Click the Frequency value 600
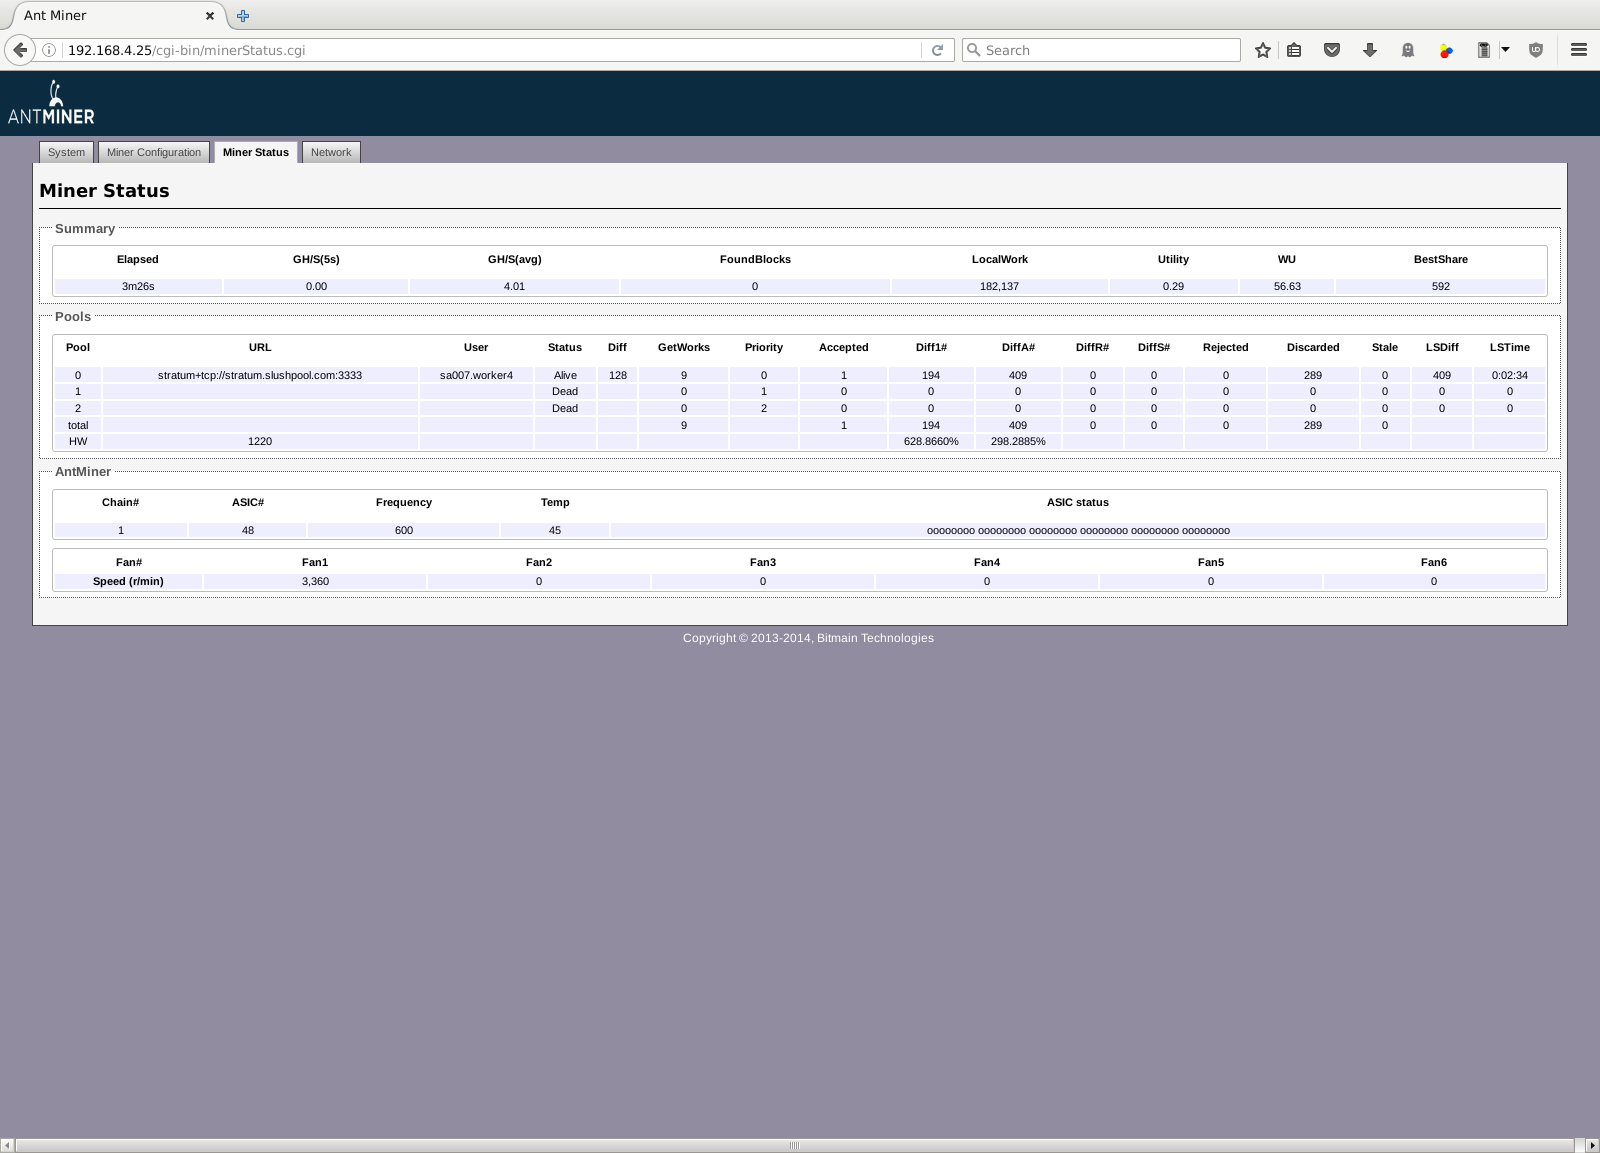Image resolution: width=1600 pixels, height=1153 pixels. click(404, 530)
